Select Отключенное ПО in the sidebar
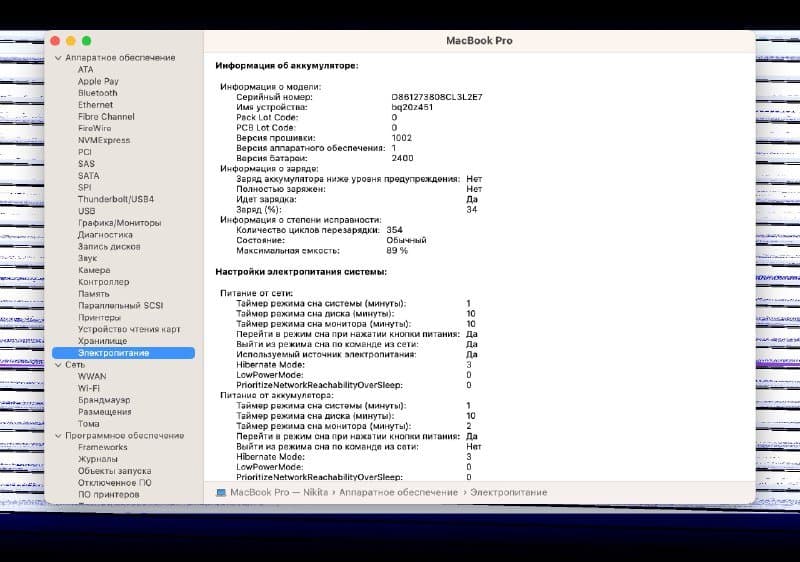 pos(115,482)
